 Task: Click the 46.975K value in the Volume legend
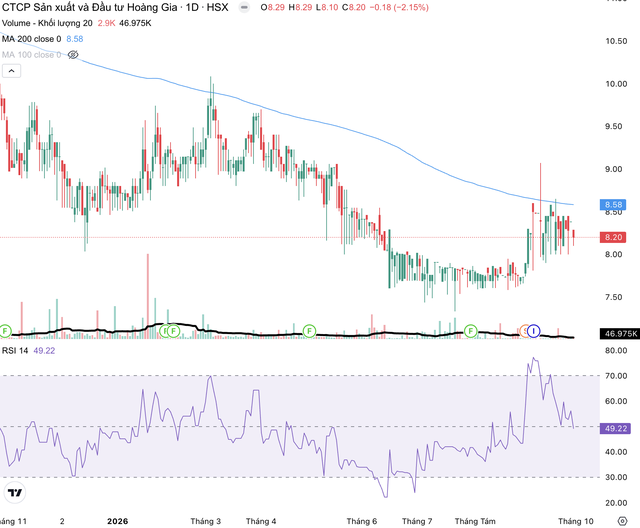pyautogui.click(x=135, y=23)
